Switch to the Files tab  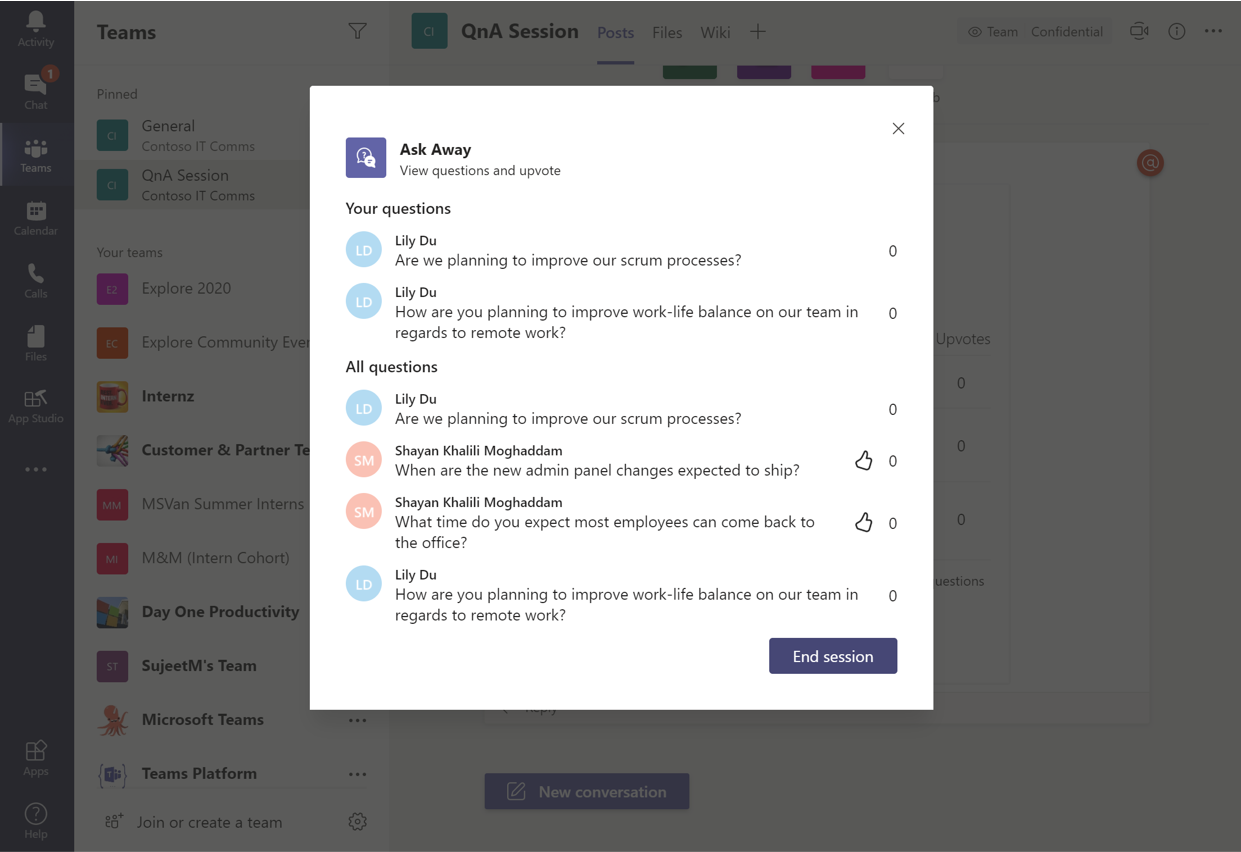(x=667, y=32)
